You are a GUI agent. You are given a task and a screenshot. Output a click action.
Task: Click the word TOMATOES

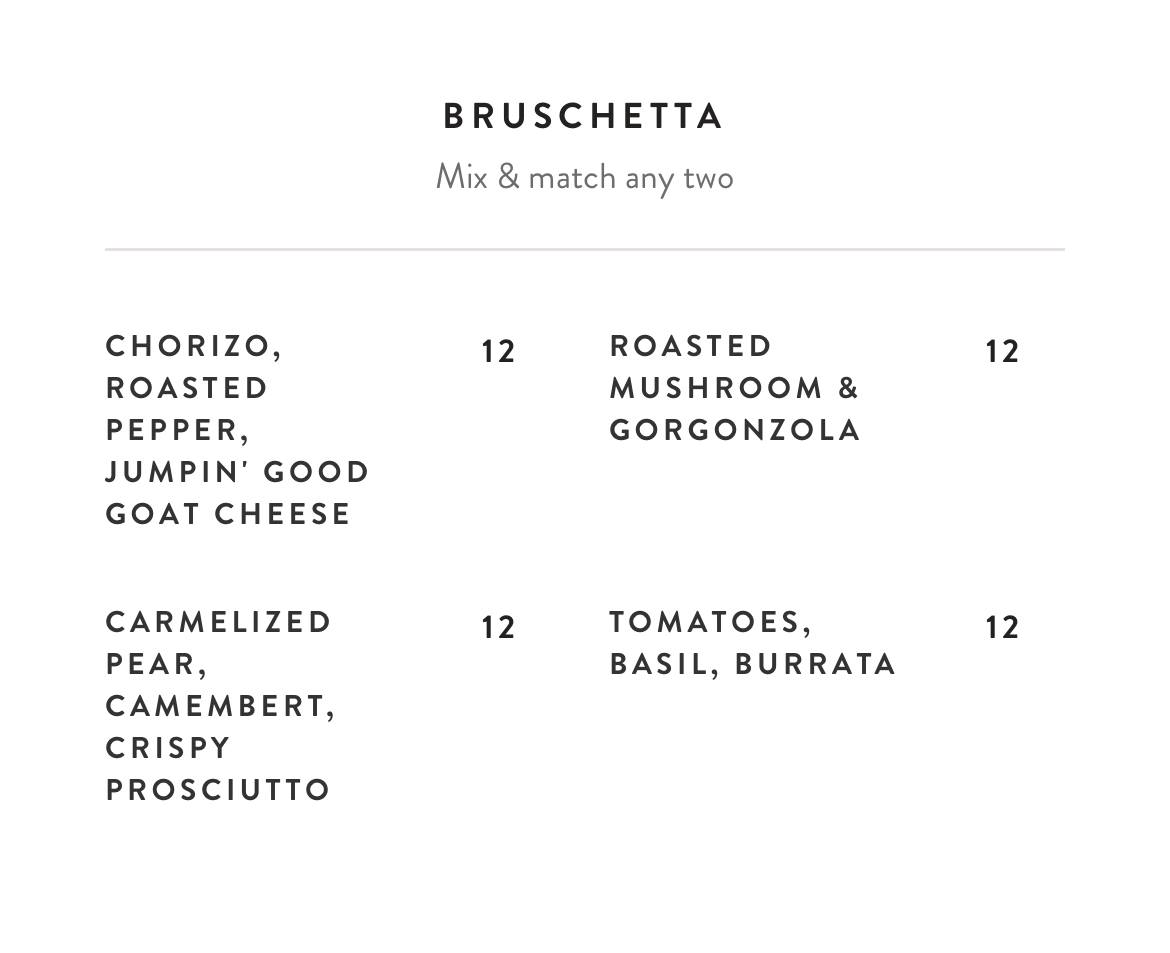707,622
